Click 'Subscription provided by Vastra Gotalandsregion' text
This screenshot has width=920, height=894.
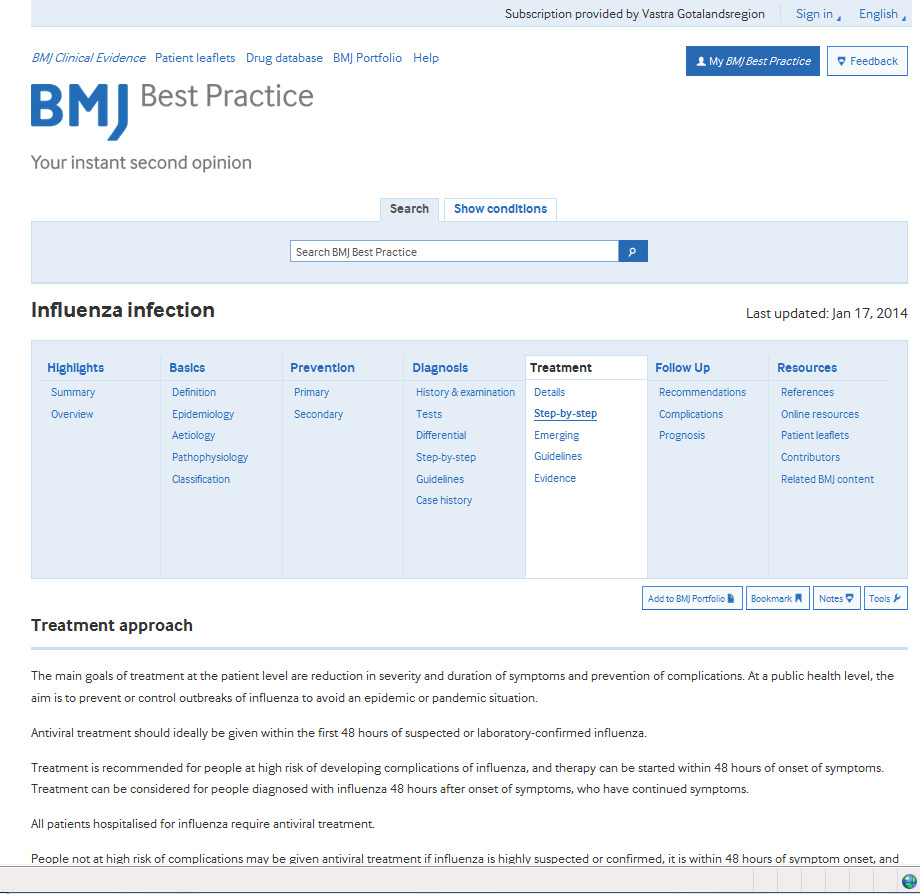(x=635, y=14)
